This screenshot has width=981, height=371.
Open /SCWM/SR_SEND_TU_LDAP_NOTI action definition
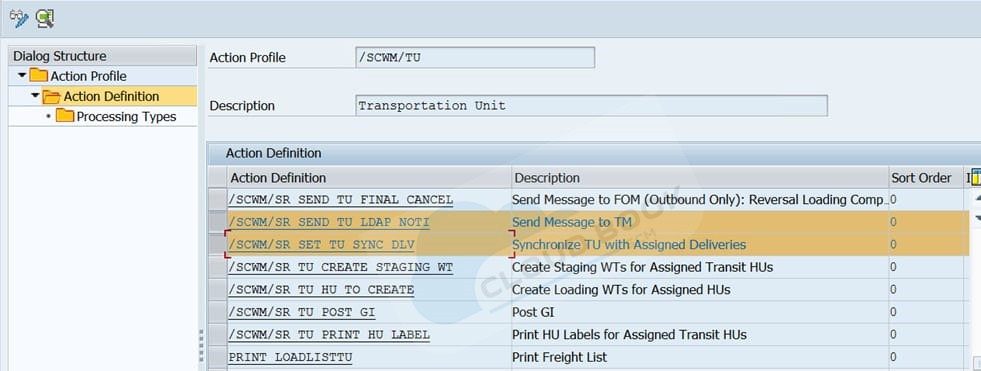pos(329,223)
